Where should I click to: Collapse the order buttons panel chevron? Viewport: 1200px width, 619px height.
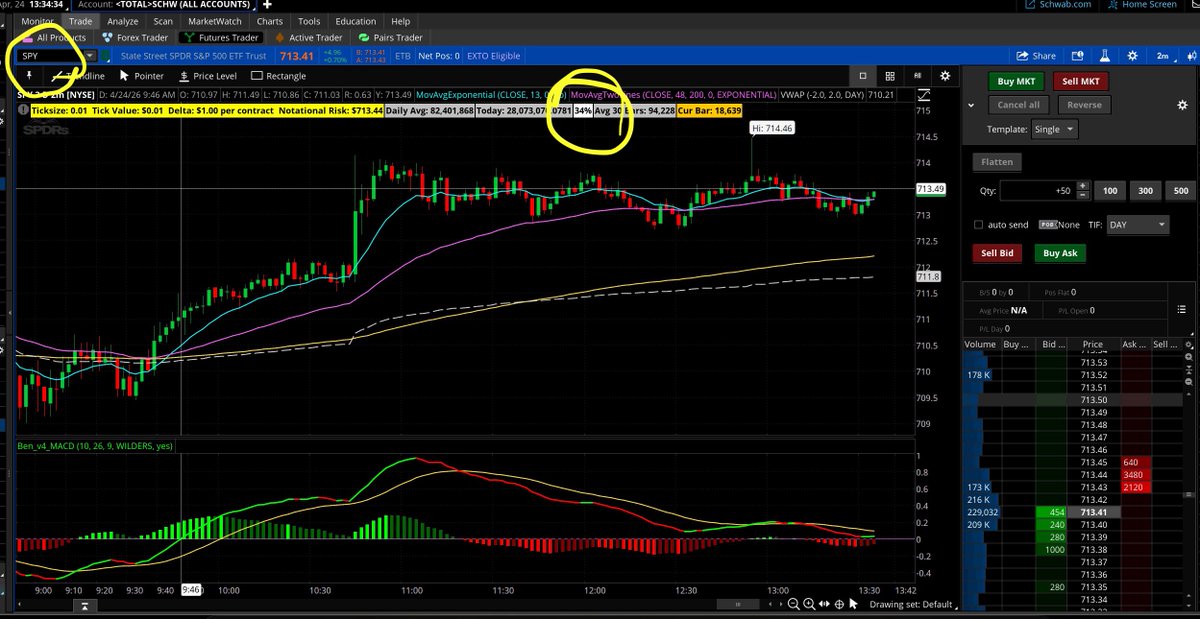(970, 106)
